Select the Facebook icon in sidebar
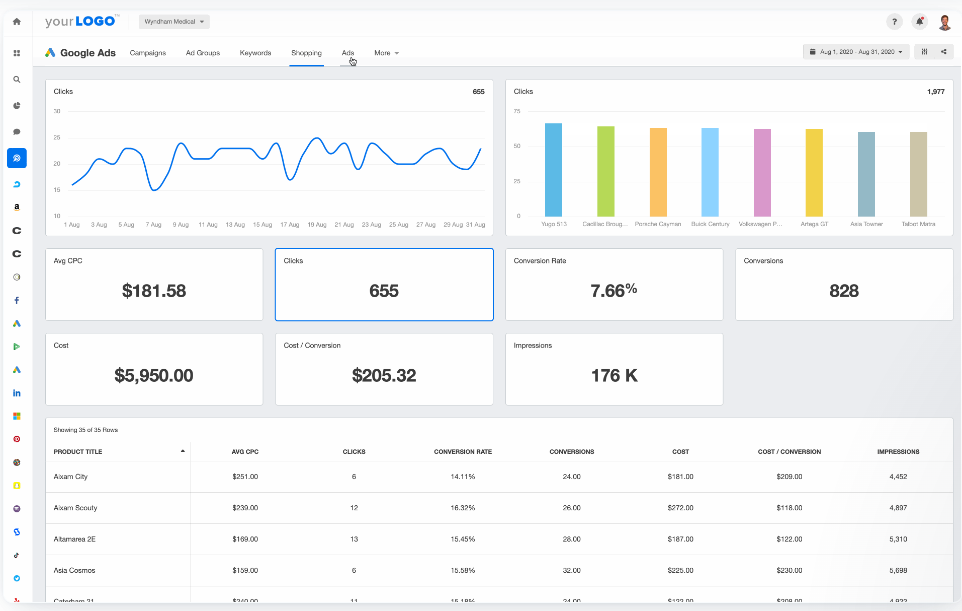962x611 pixels. pos(17,301)
